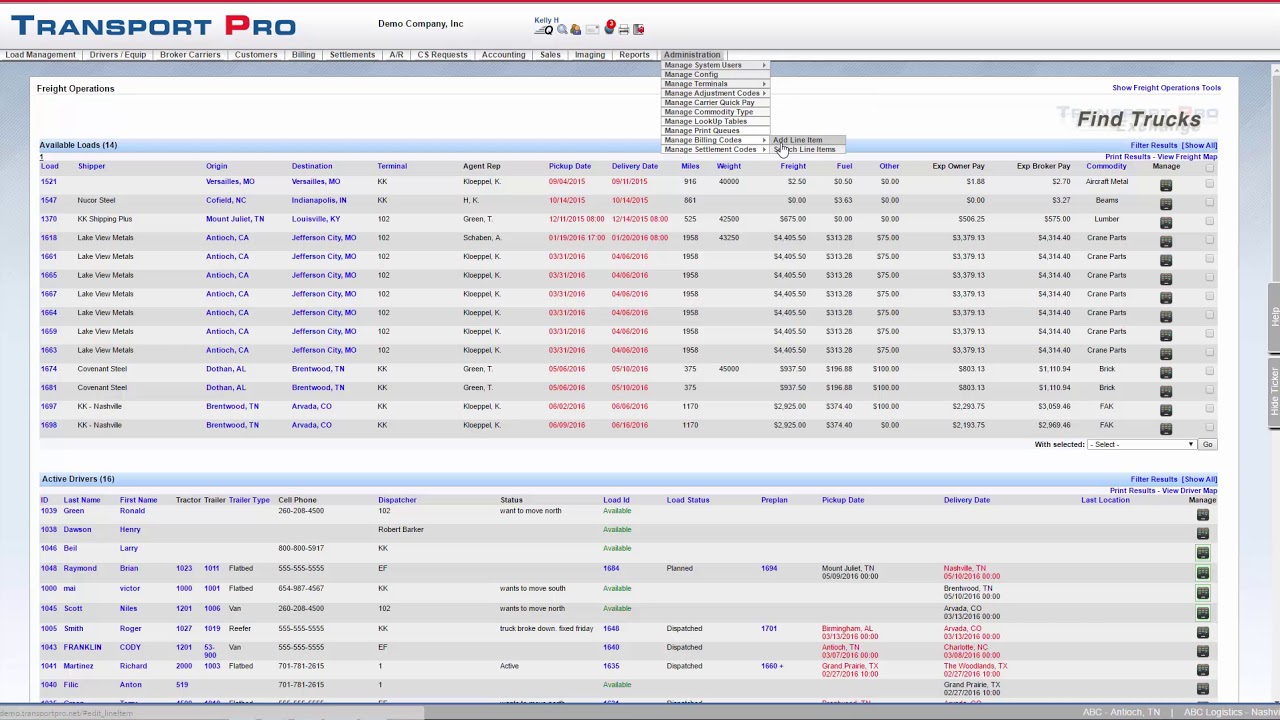1280x720 pixels.
Task: Click the printer icon in the header
Action: point(624,29)
